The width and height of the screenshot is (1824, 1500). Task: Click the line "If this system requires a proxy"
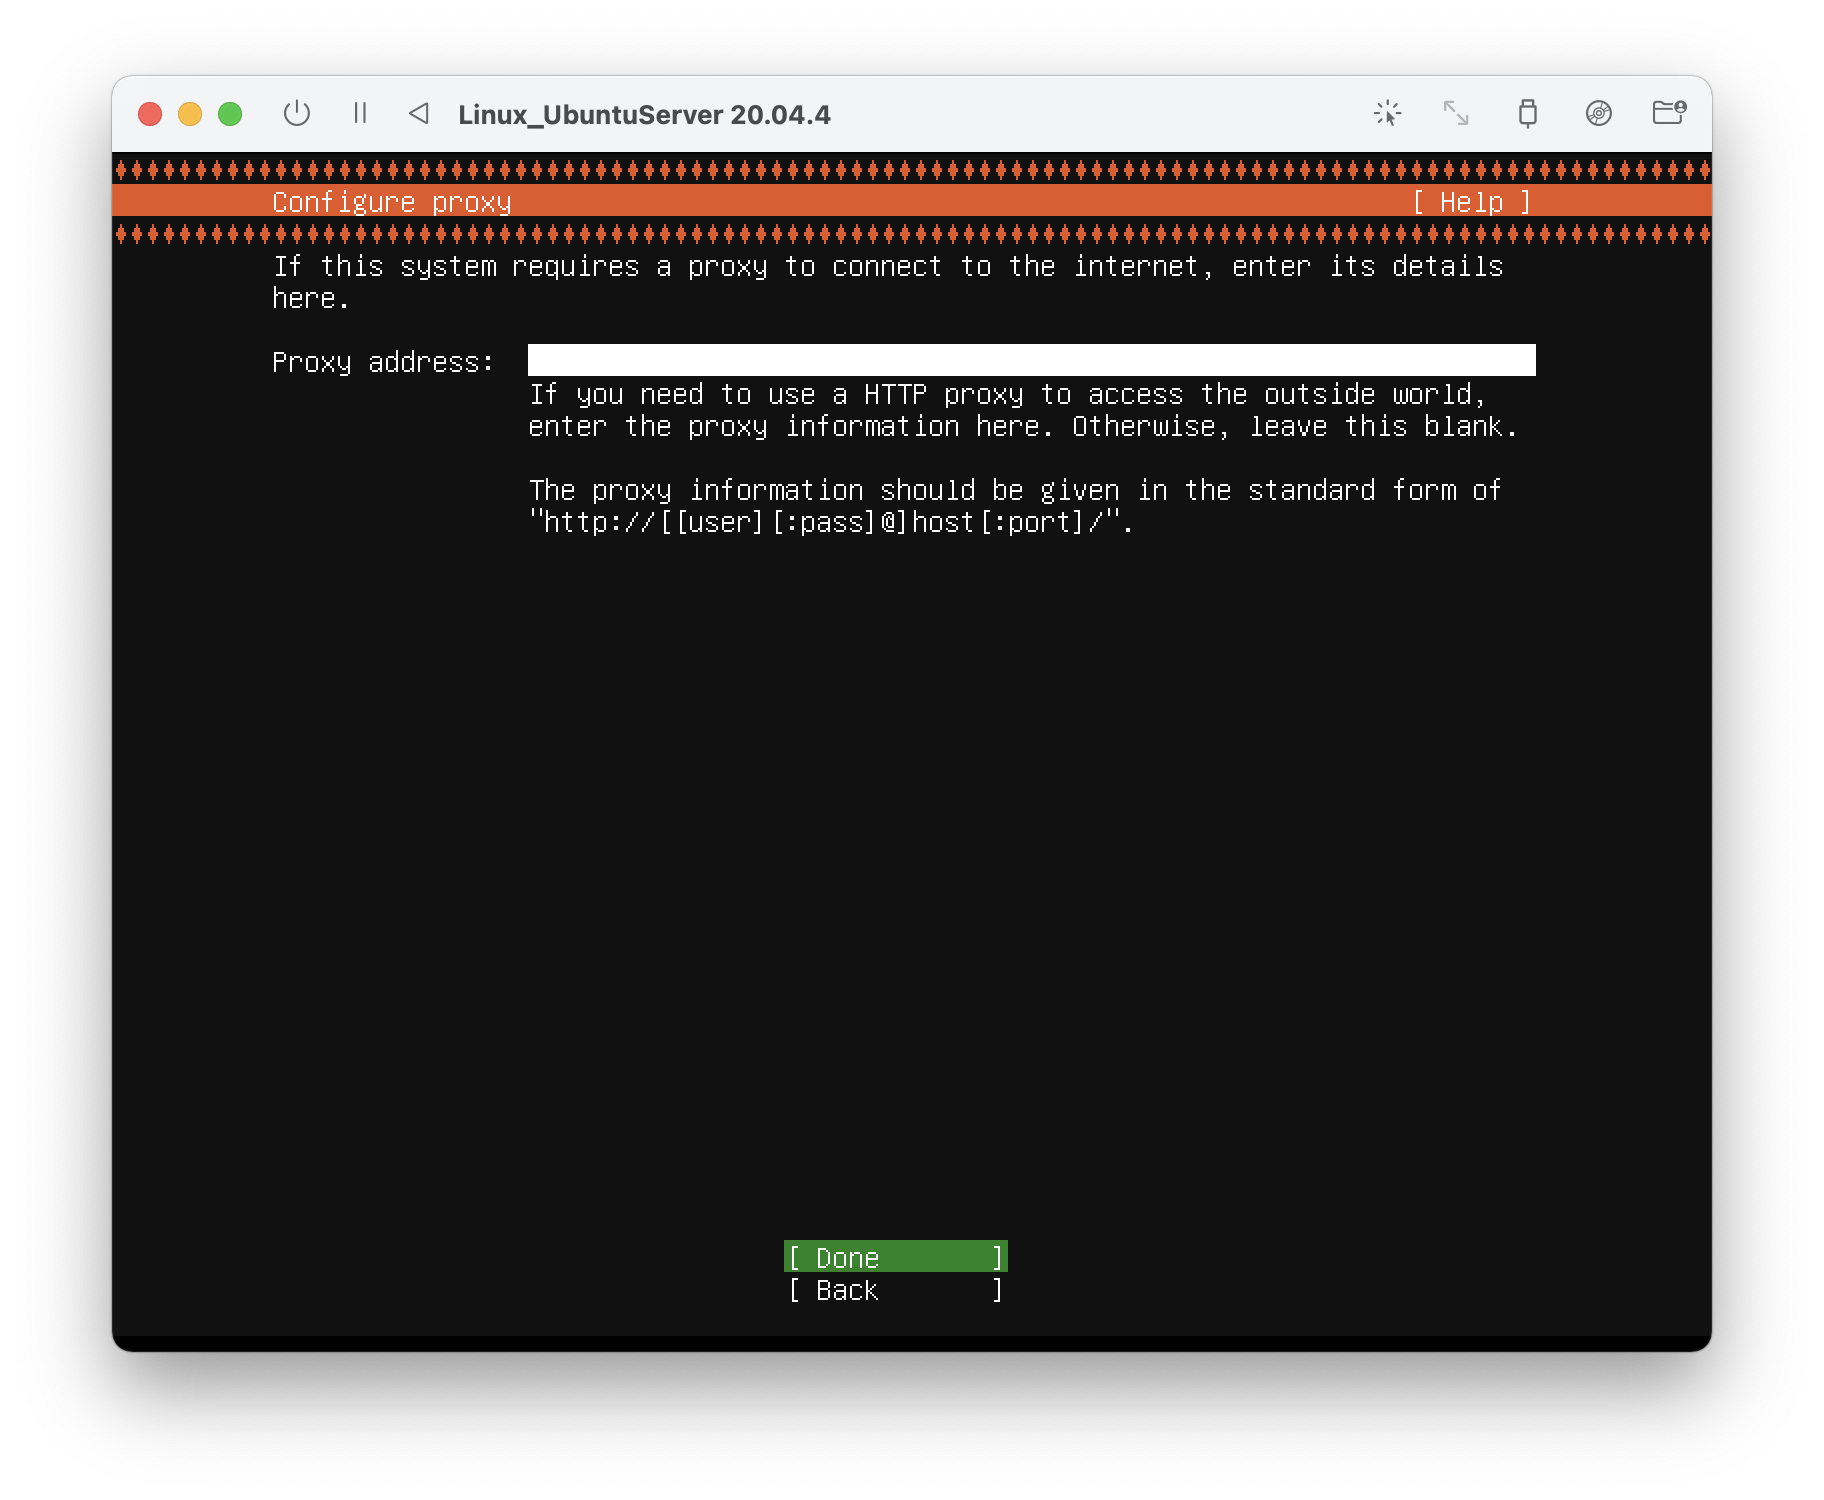tap(888, 266)
